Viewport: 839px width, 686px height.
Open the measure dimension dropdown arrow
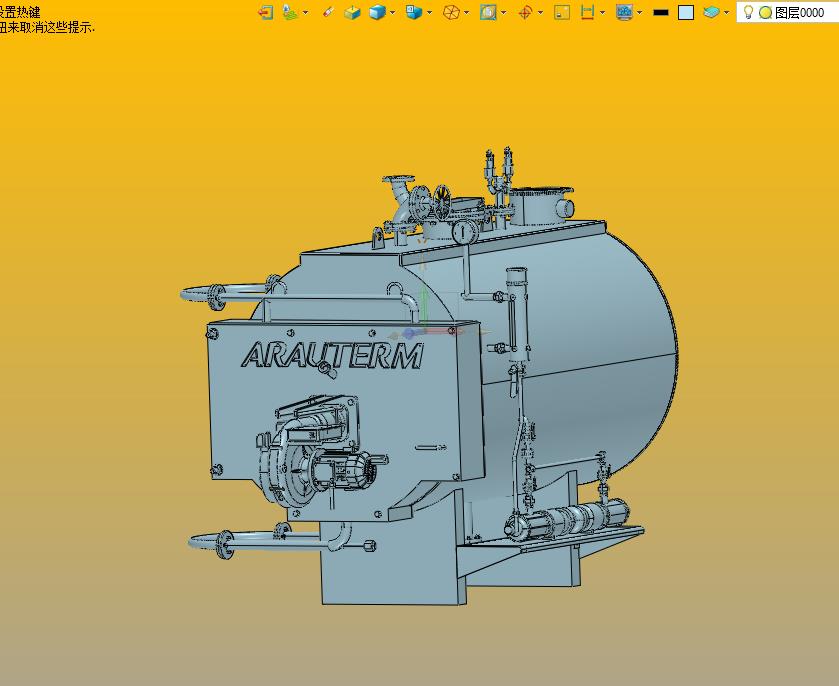tap(603, 12)
